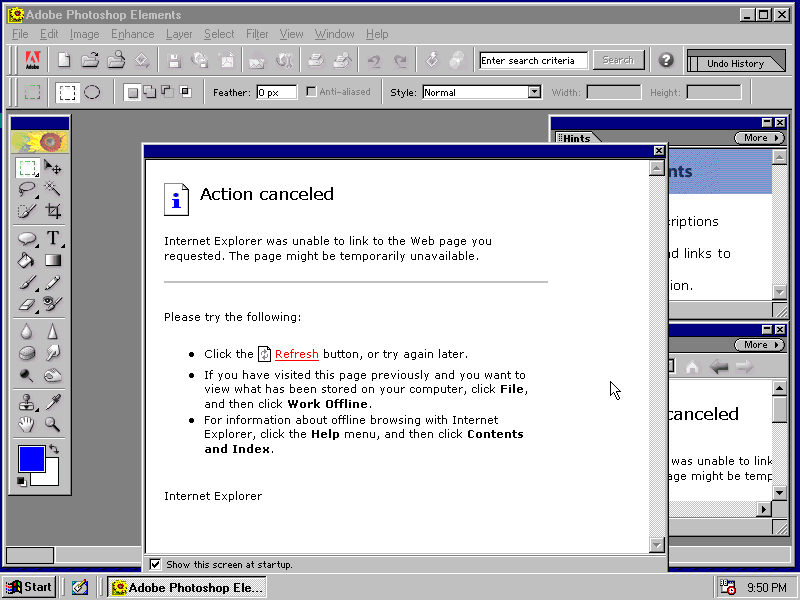Viewport: 800px width, 600px height.
Task: Close the Action canceled welcome window
Action: (x=659, y=151)
